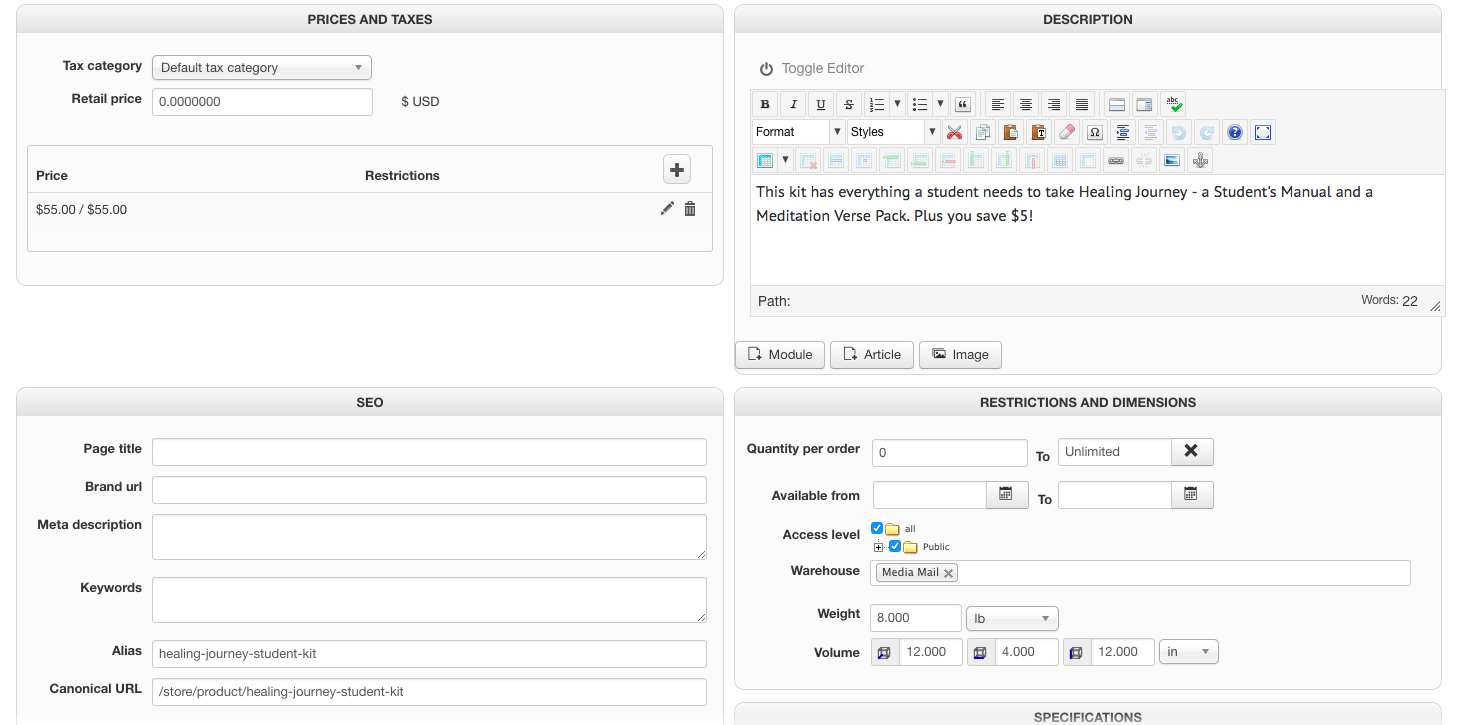Image resolution: width=1459 pixels, height=725 pixels.
Task: Click the spell check icon
Action: pyautogui.click(x=1173, y=104)
